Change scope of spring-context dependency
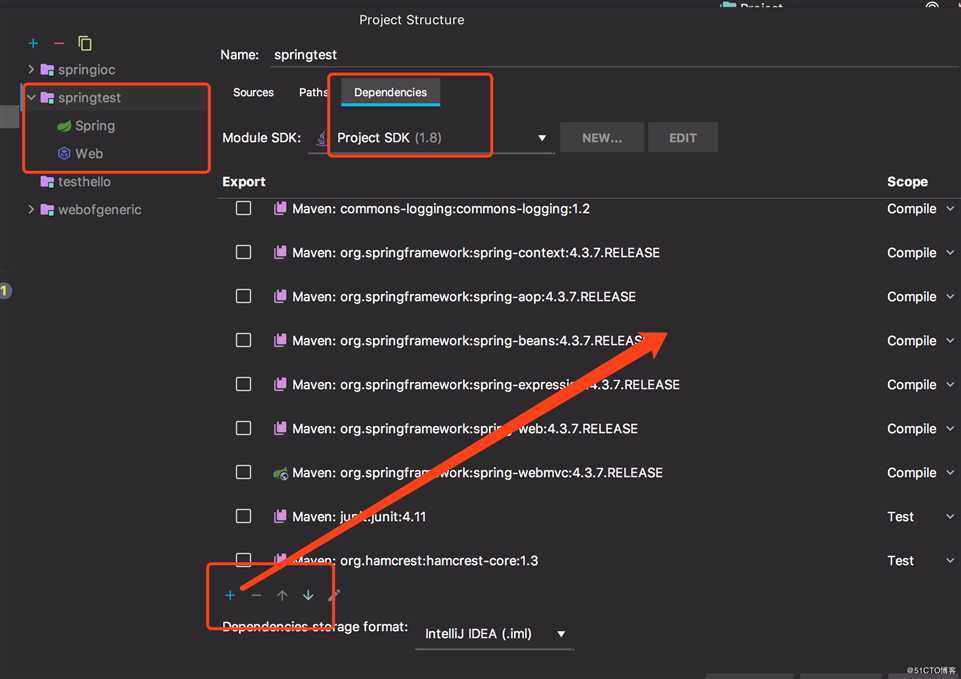 pos(920,252)
